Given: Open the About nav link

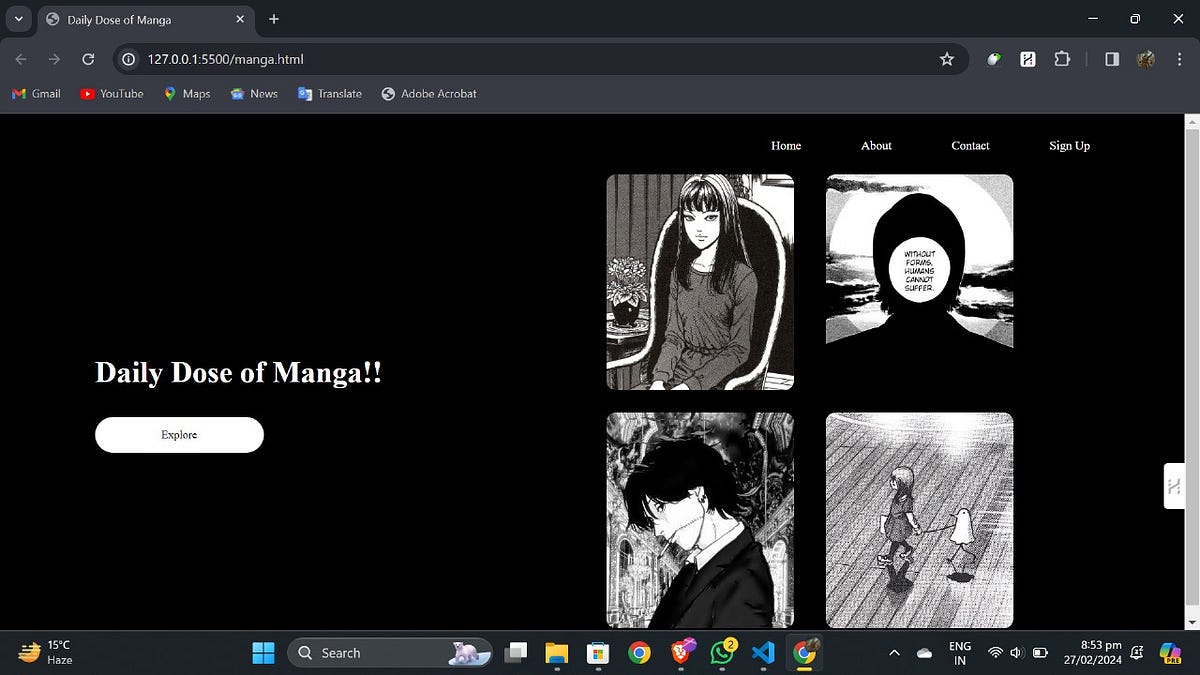Looking at the screenshot, I should tap(876, 145).
